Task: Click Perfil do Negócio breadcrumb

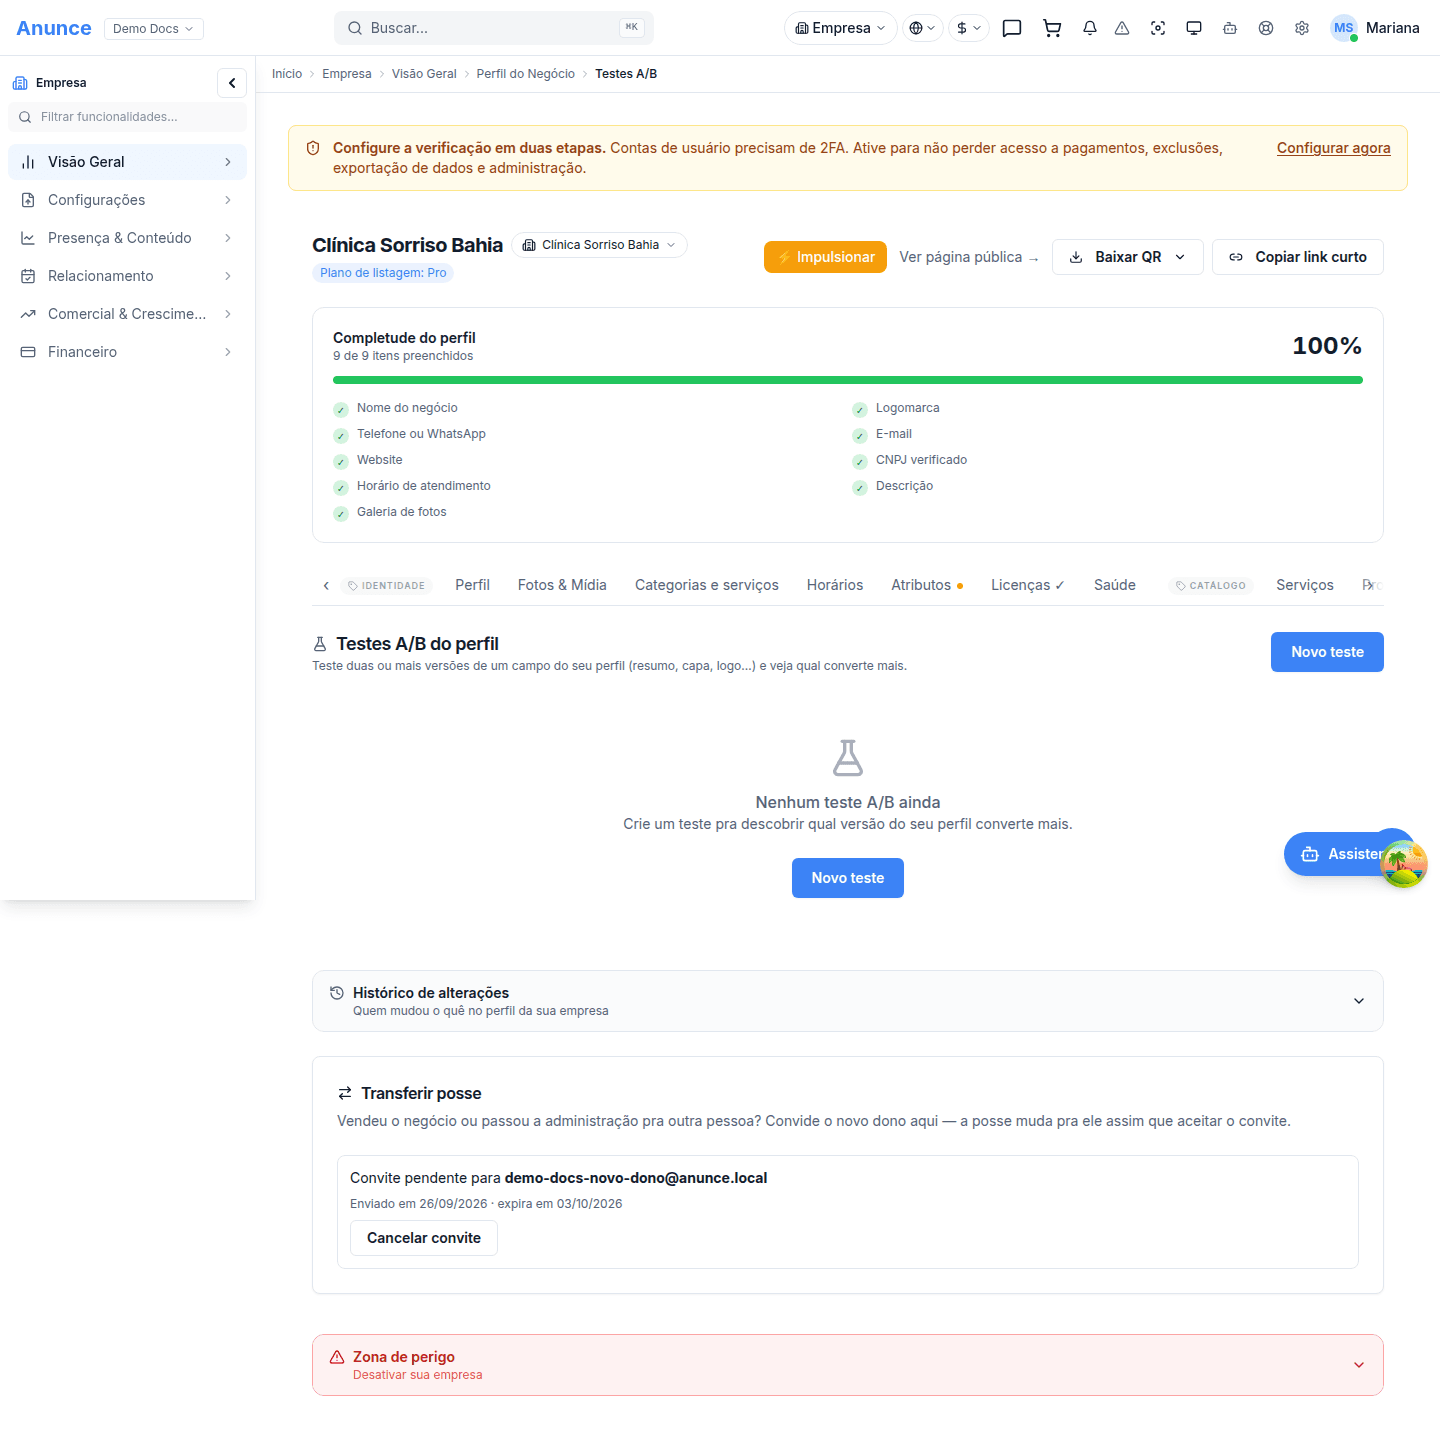Action: pos(526,74)
